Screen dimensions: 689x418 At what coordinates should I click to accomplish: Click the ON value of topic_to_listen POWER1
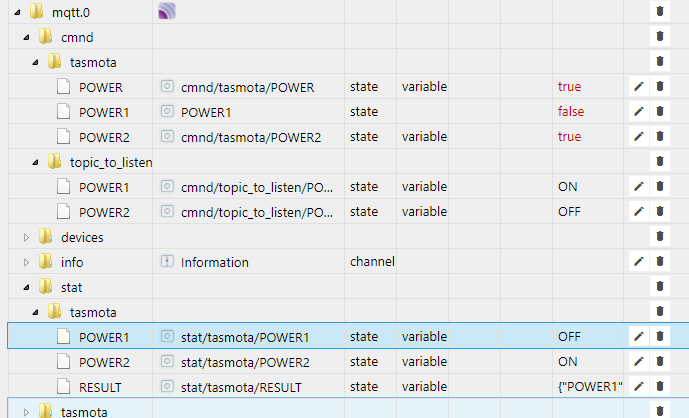[568, 187]
